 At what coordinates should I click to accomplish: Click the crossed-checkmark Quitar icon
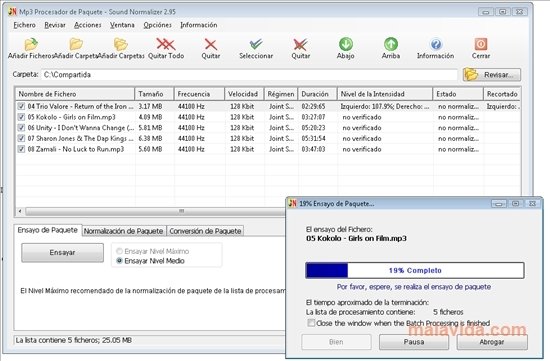click(x=301, y=44)
